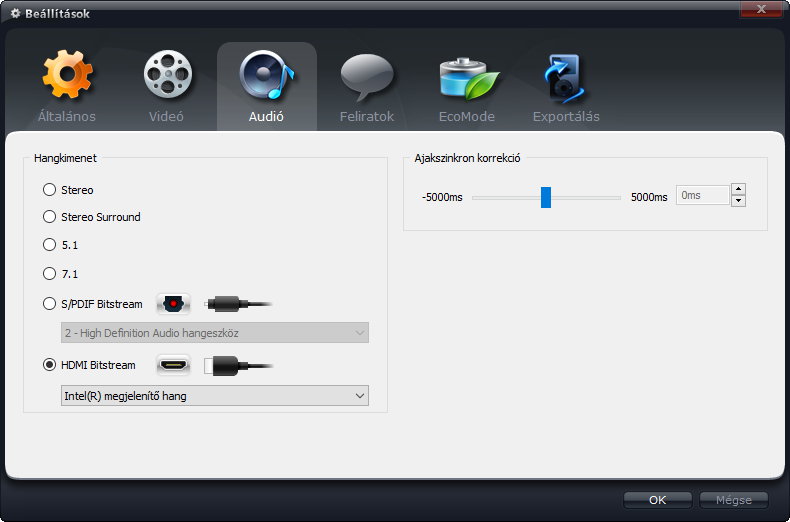The height and width of the screenshot is (522, 790).
Task: Click the battery leaf EcoMode icon
Action: [x=469, y=79]
